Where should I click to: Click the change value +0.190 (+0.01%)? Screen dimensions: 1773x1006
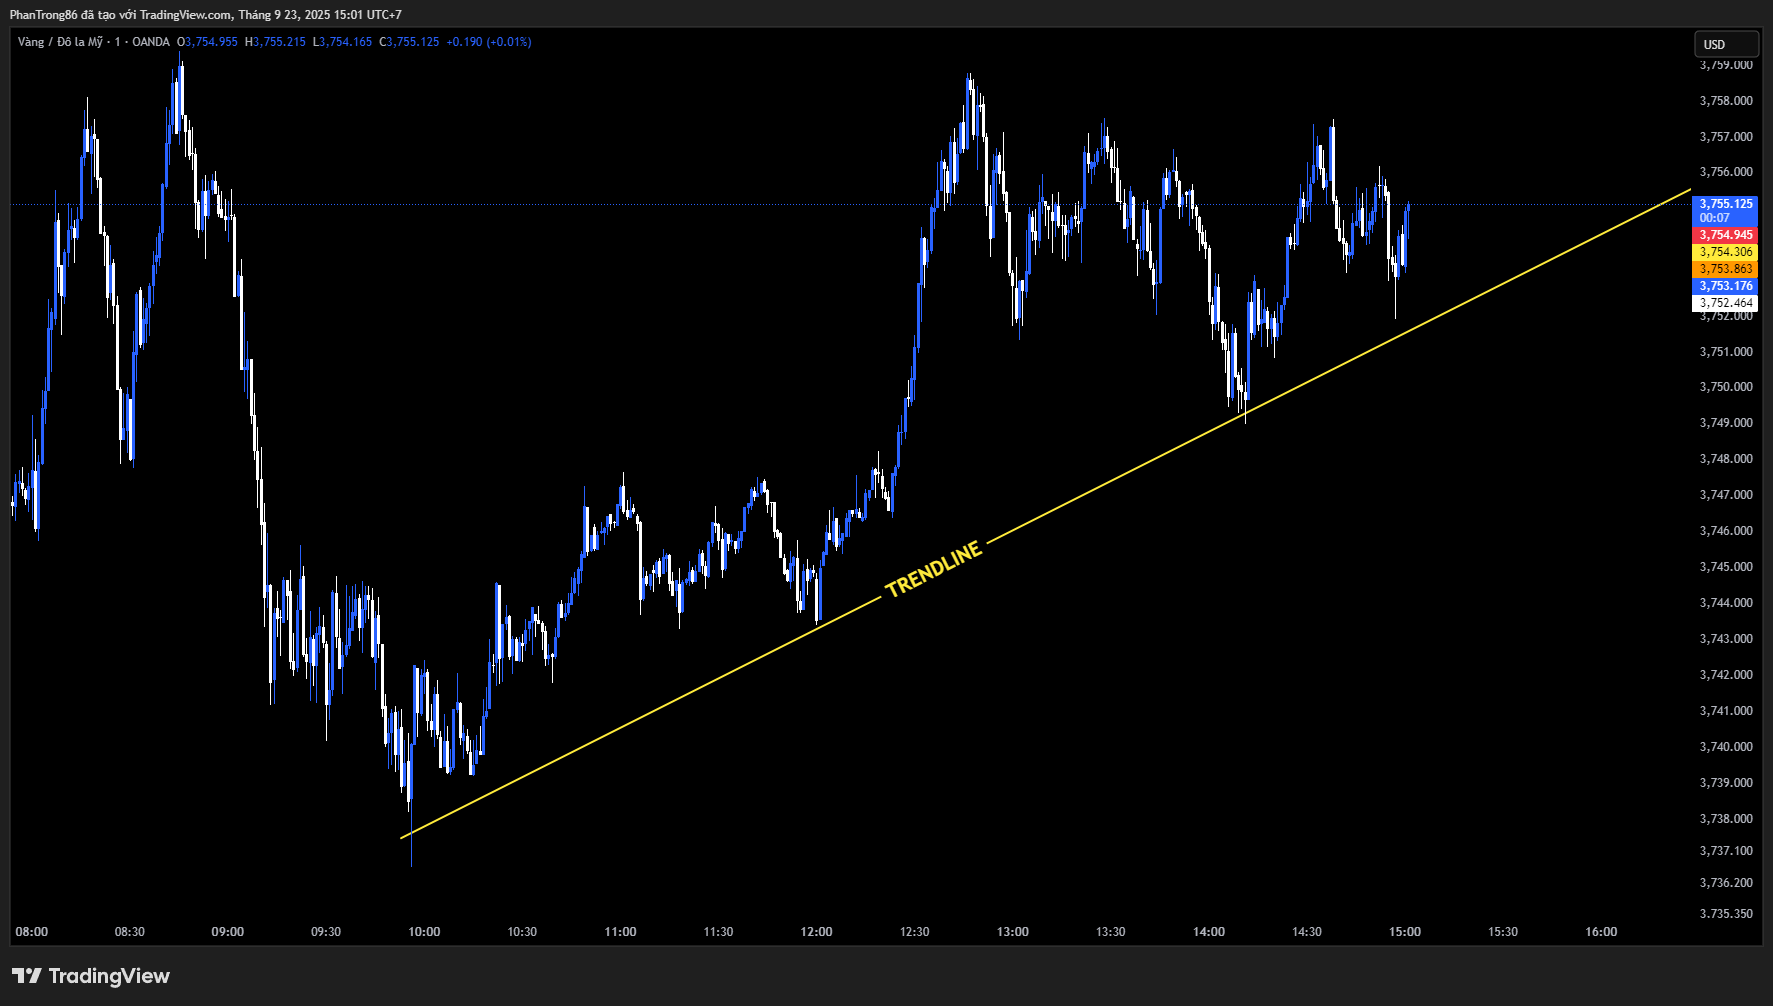[489, 42]
